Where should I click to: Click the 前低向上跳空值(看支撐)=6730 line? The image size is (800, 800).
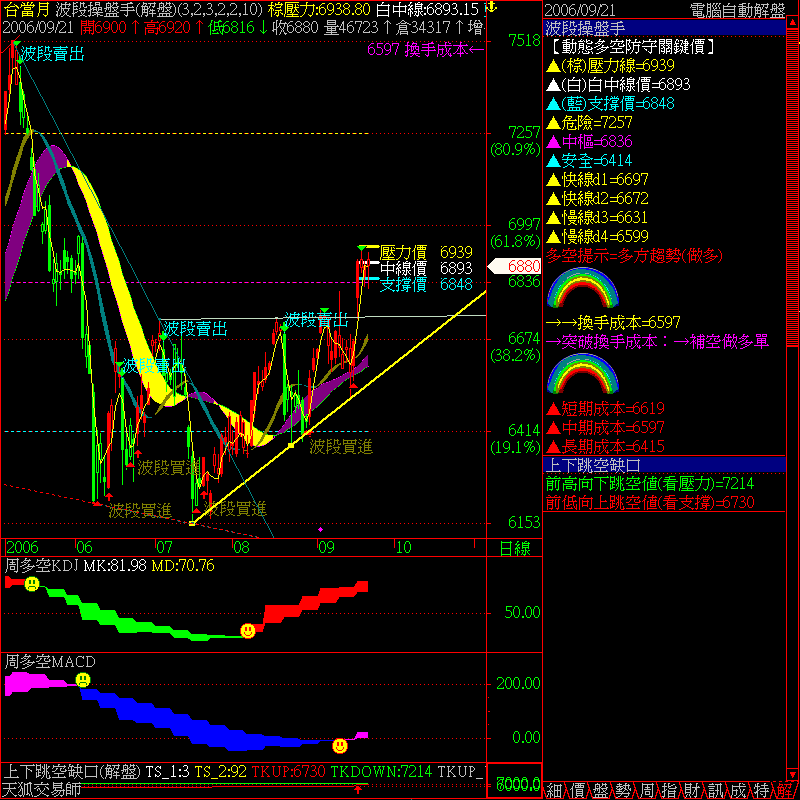point(650,503)
